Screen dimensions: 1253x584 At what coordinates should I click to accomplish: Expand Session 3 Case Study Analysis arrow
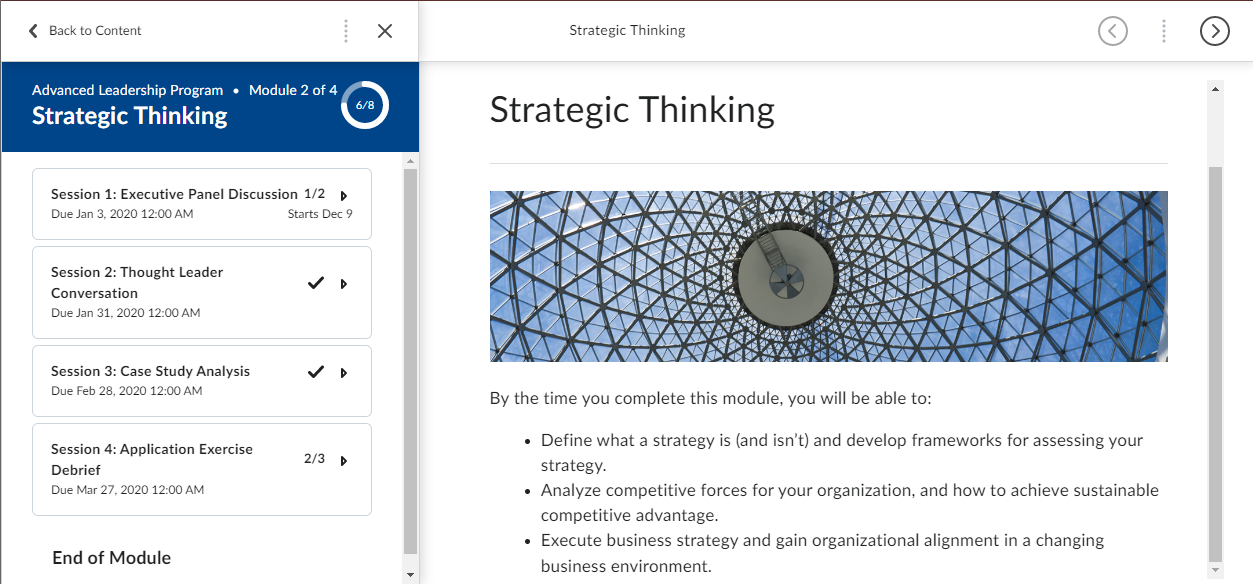[344, 373]
